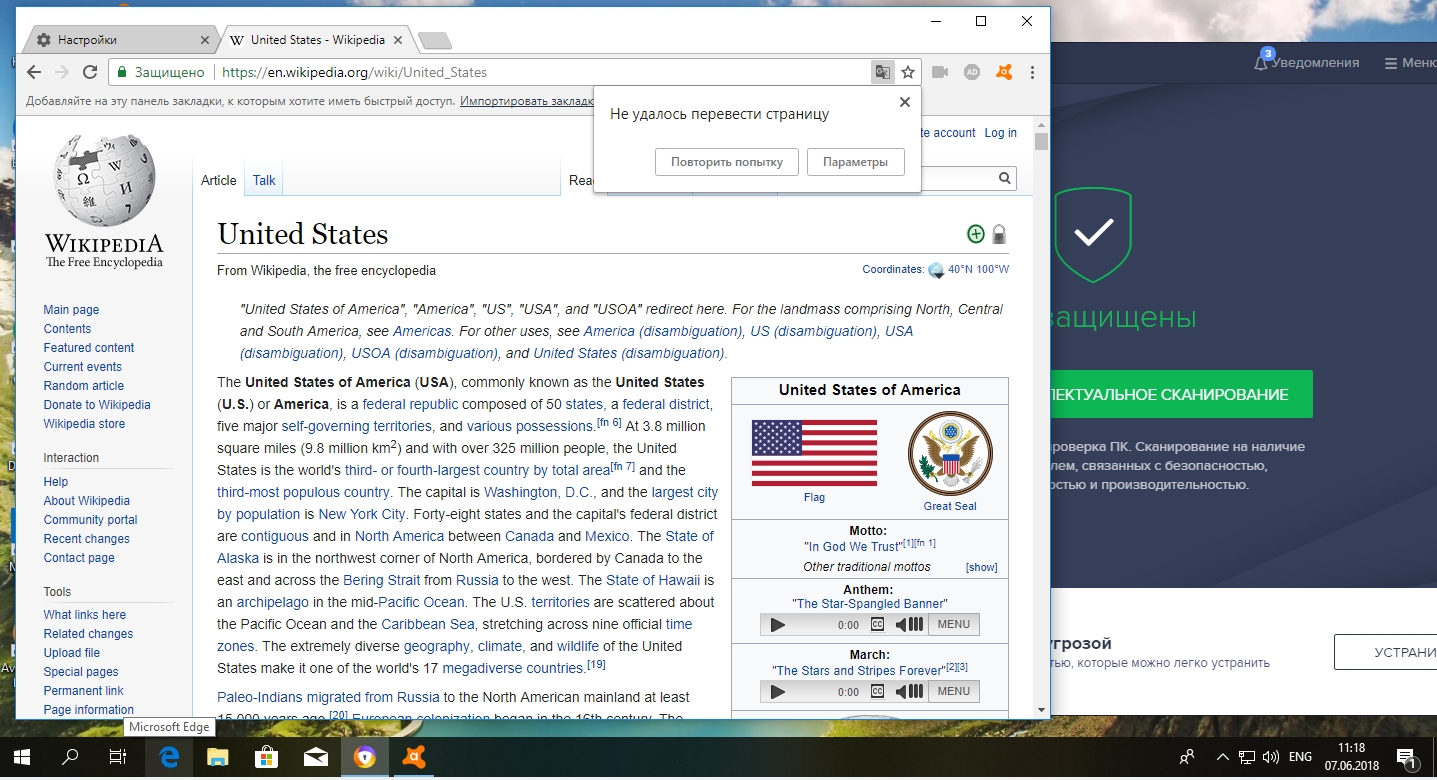Play The Star-Spangled Banner anthem audio
1437x780 pixels.
tap(777, 625)
